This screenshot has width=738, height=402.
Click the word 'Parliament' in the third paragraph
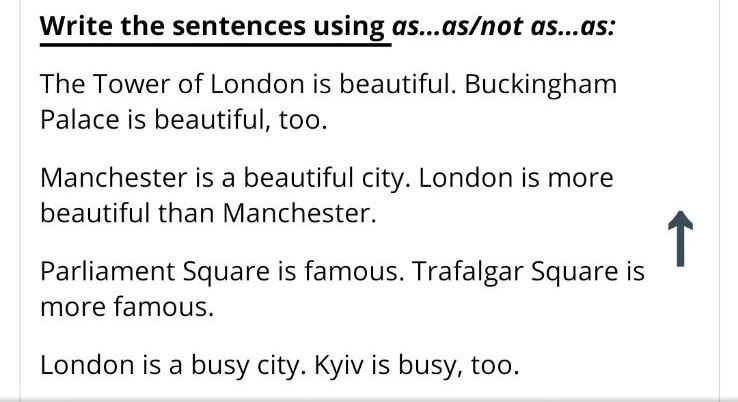[107, 272]
